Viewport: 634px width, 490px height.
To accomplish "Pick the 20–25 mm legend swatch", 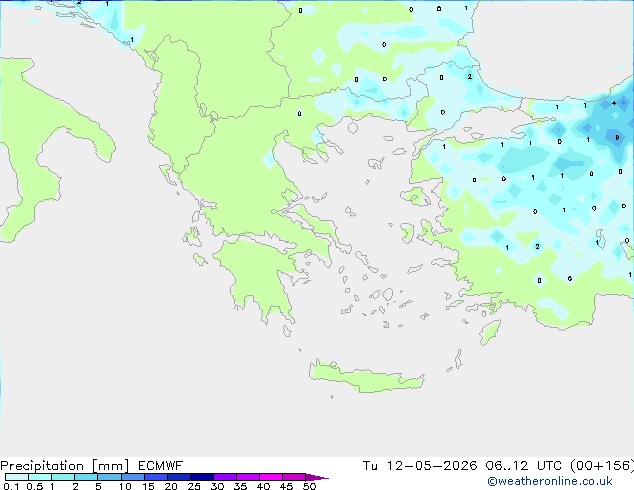I will pyautogui.click(x=178, y=477).
